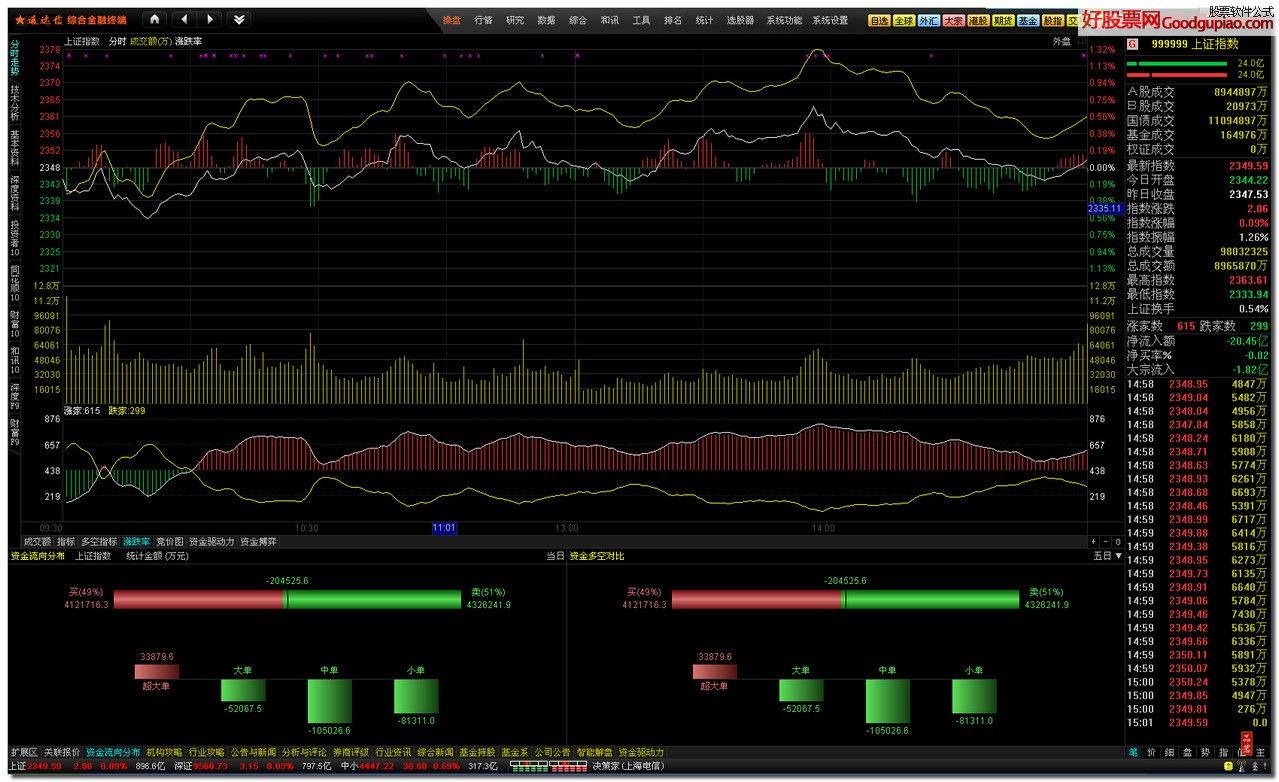Click the 资金多空对比 panel title
The height and width of the screenshot is (782, 1279).
596,555
